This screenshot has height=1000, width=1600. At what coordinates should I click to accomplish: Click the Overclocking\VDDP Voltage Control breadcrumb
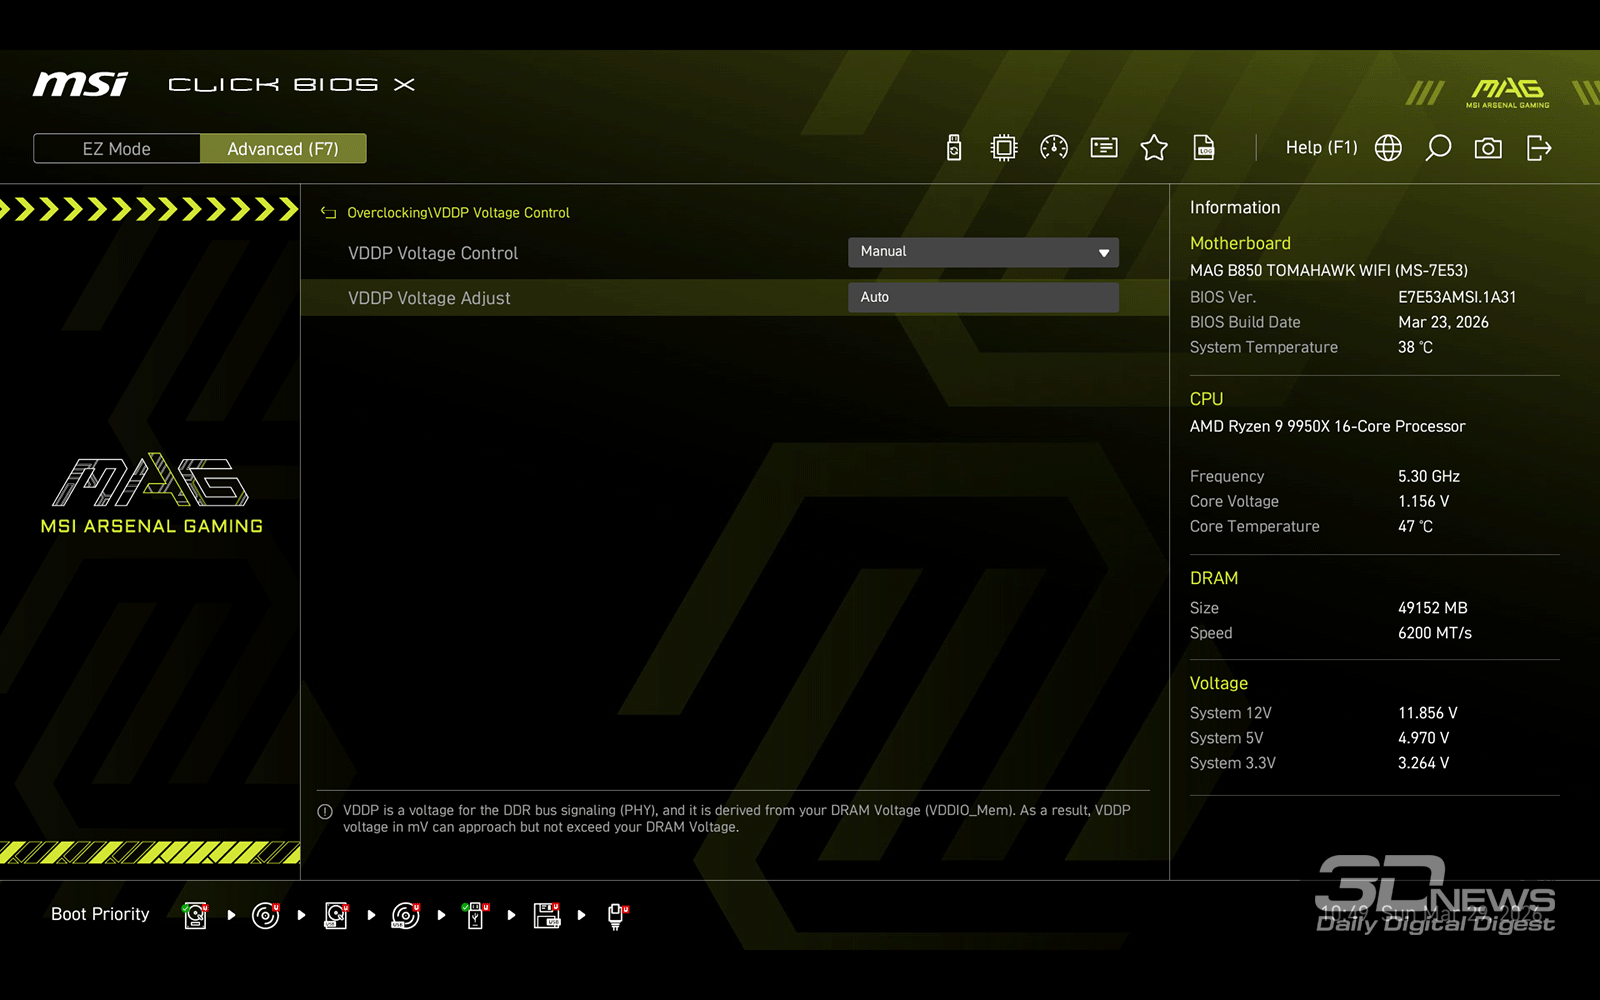(x=458, y=213)
